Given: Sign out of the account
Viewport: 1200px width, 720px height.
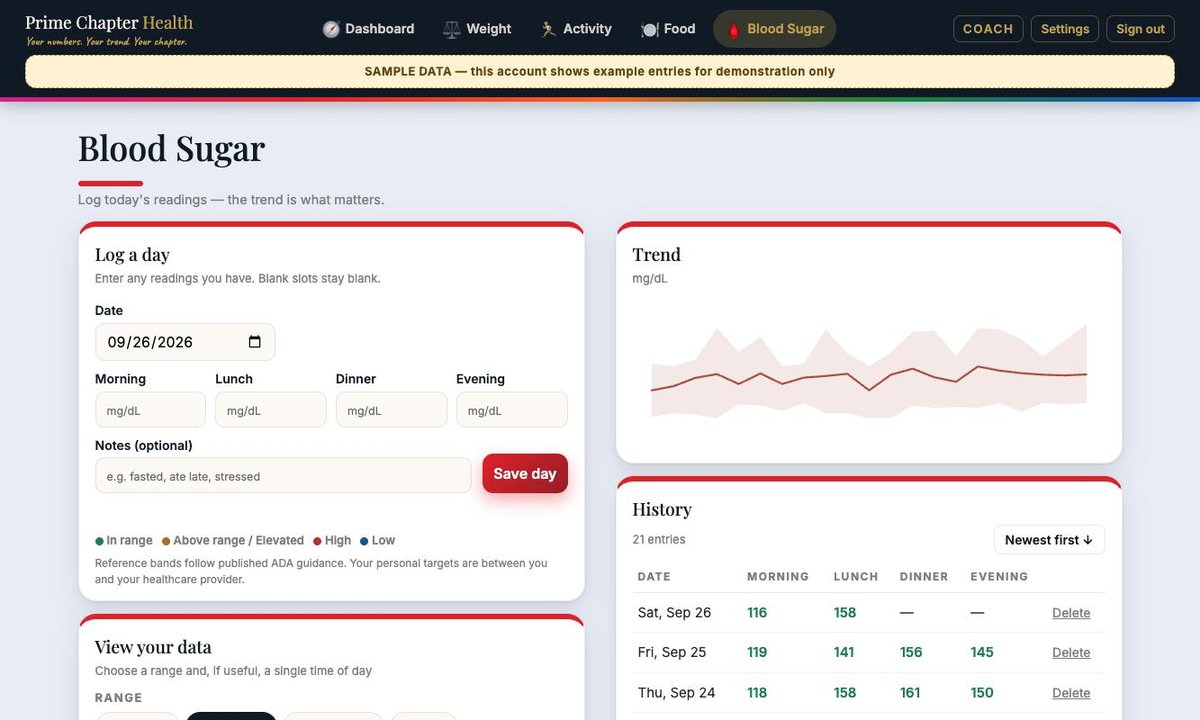Looking at the screenshot, I should click(x=1140, y=29).
